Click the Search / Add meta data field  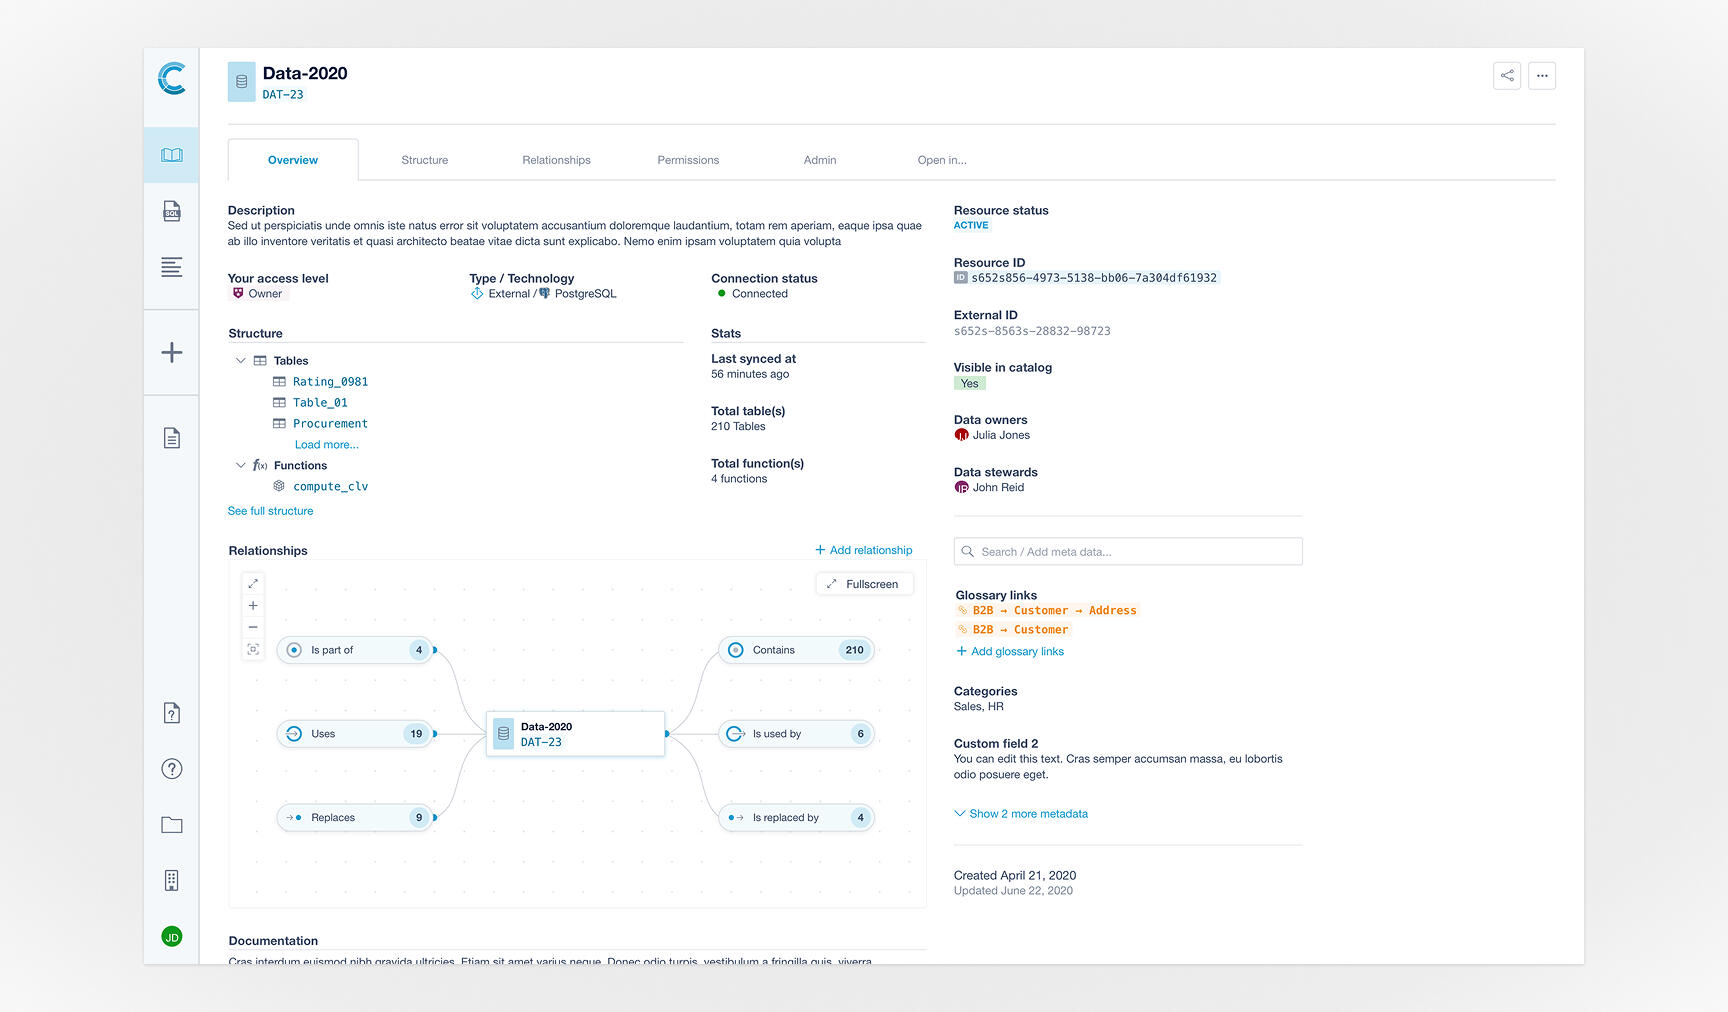[x=1128, y=552]
